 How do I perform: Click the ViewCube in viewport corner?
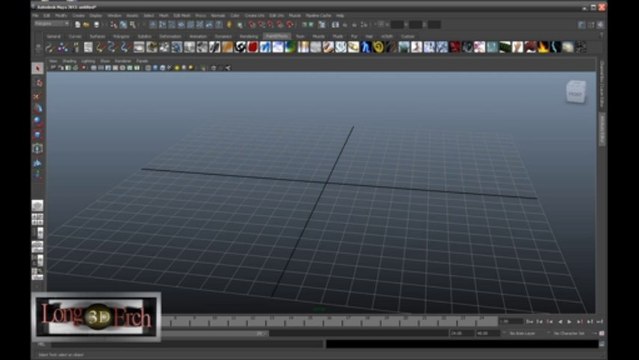tap(576, 92)
